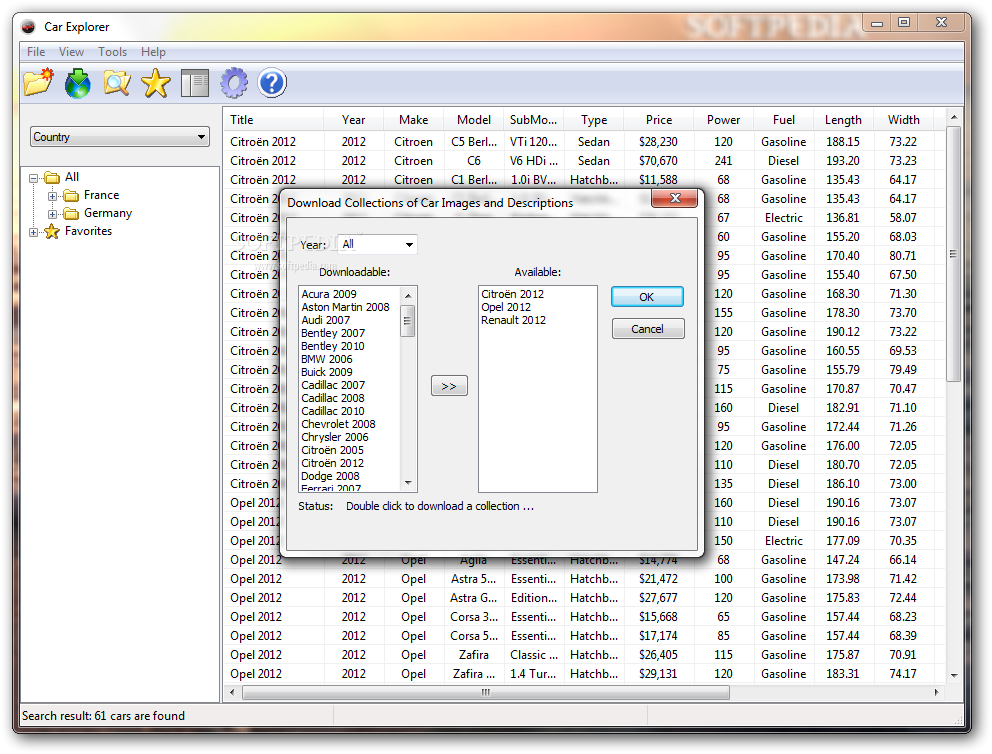Click the download collections globe icon
This screenshot has height=754, width=992.
pyautogui.click(x=78, y=83)
